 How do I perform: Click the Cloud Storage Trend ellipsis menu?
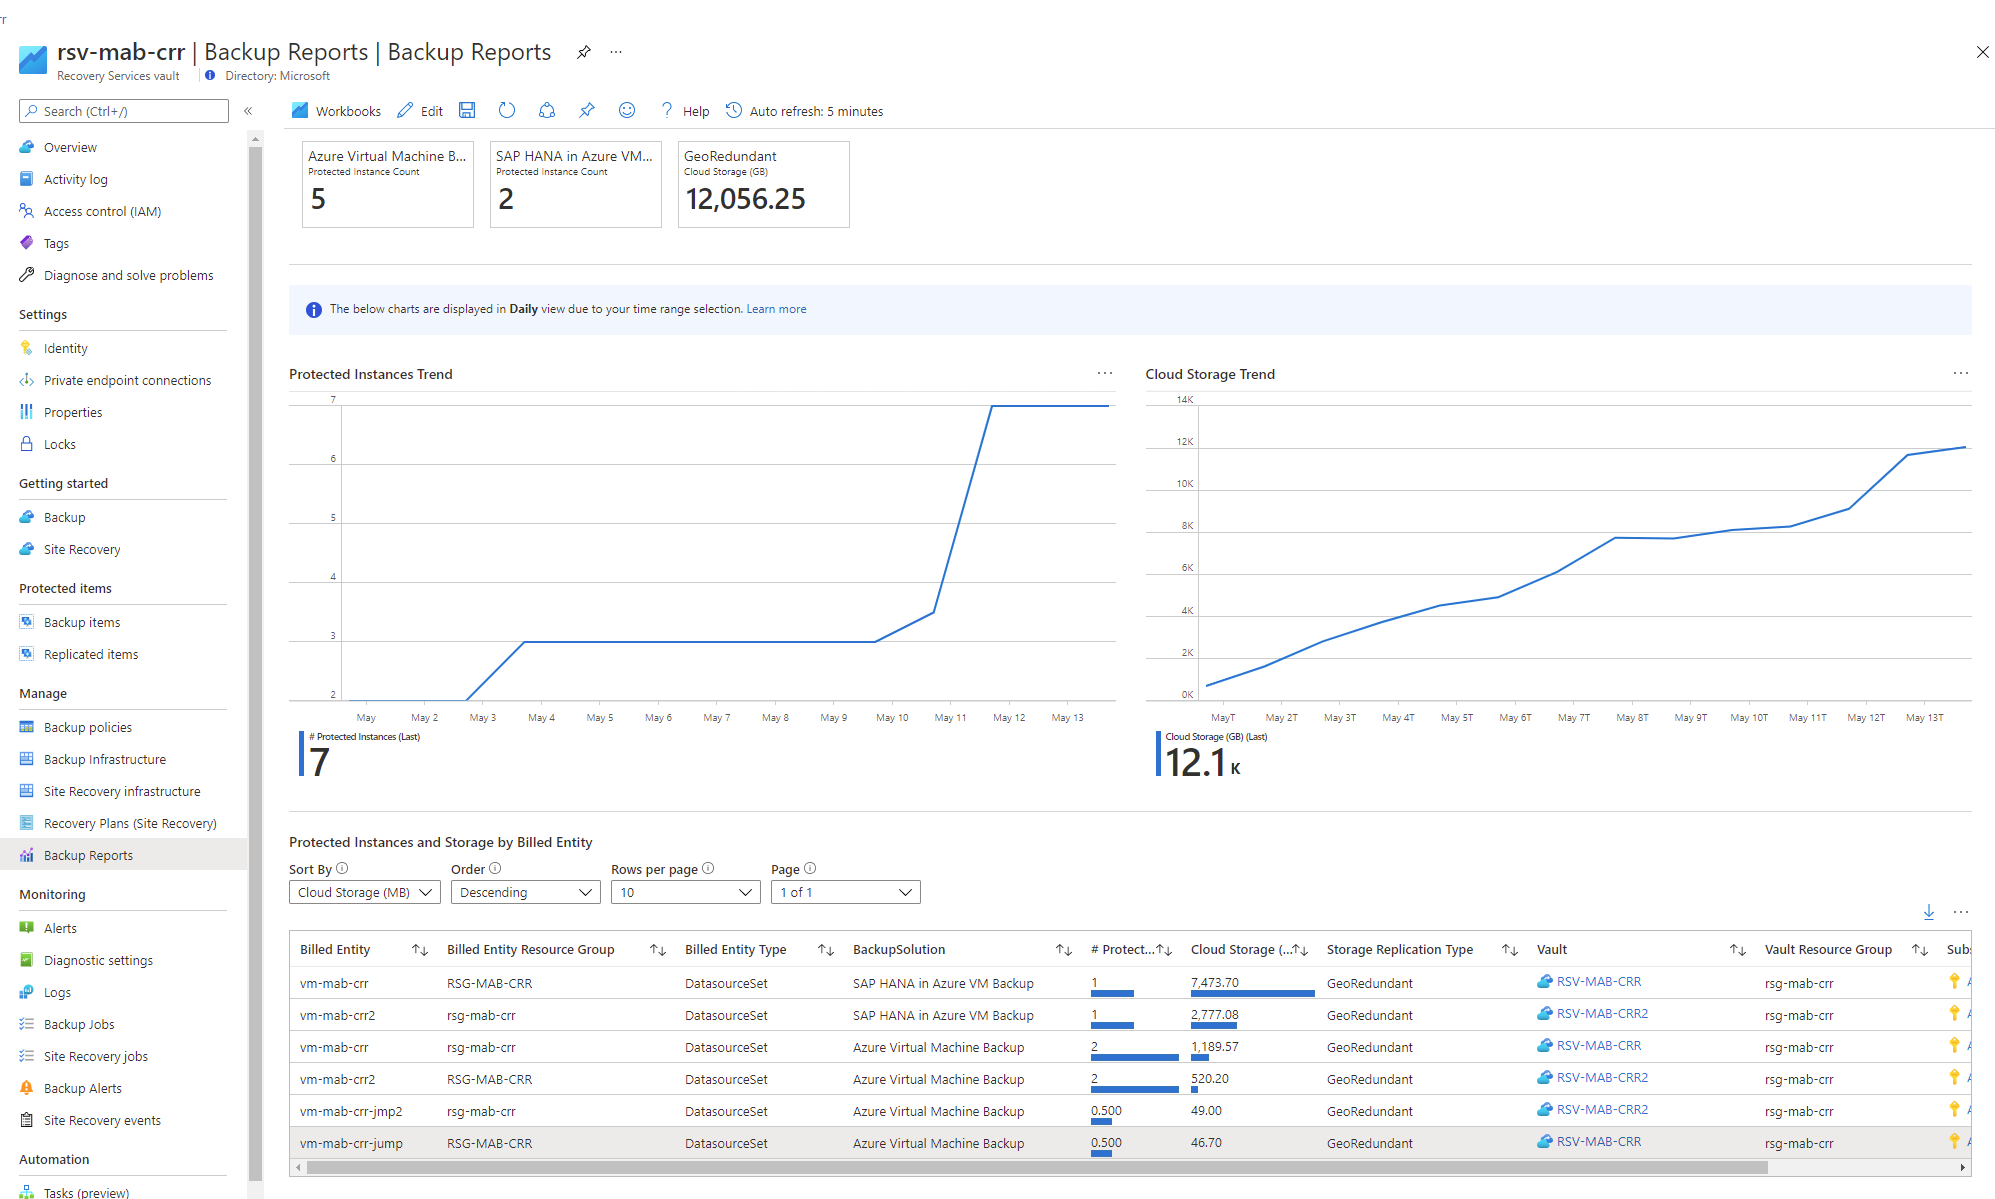pyautogui.click(x=1961, y=374)
